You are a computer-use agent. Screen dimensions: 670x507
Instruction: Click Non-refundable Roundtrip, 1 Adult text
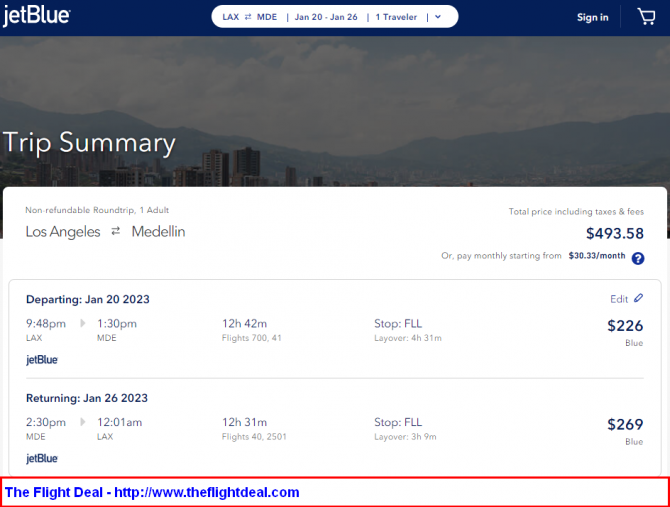pyautogui.click(x=97, y=210)
